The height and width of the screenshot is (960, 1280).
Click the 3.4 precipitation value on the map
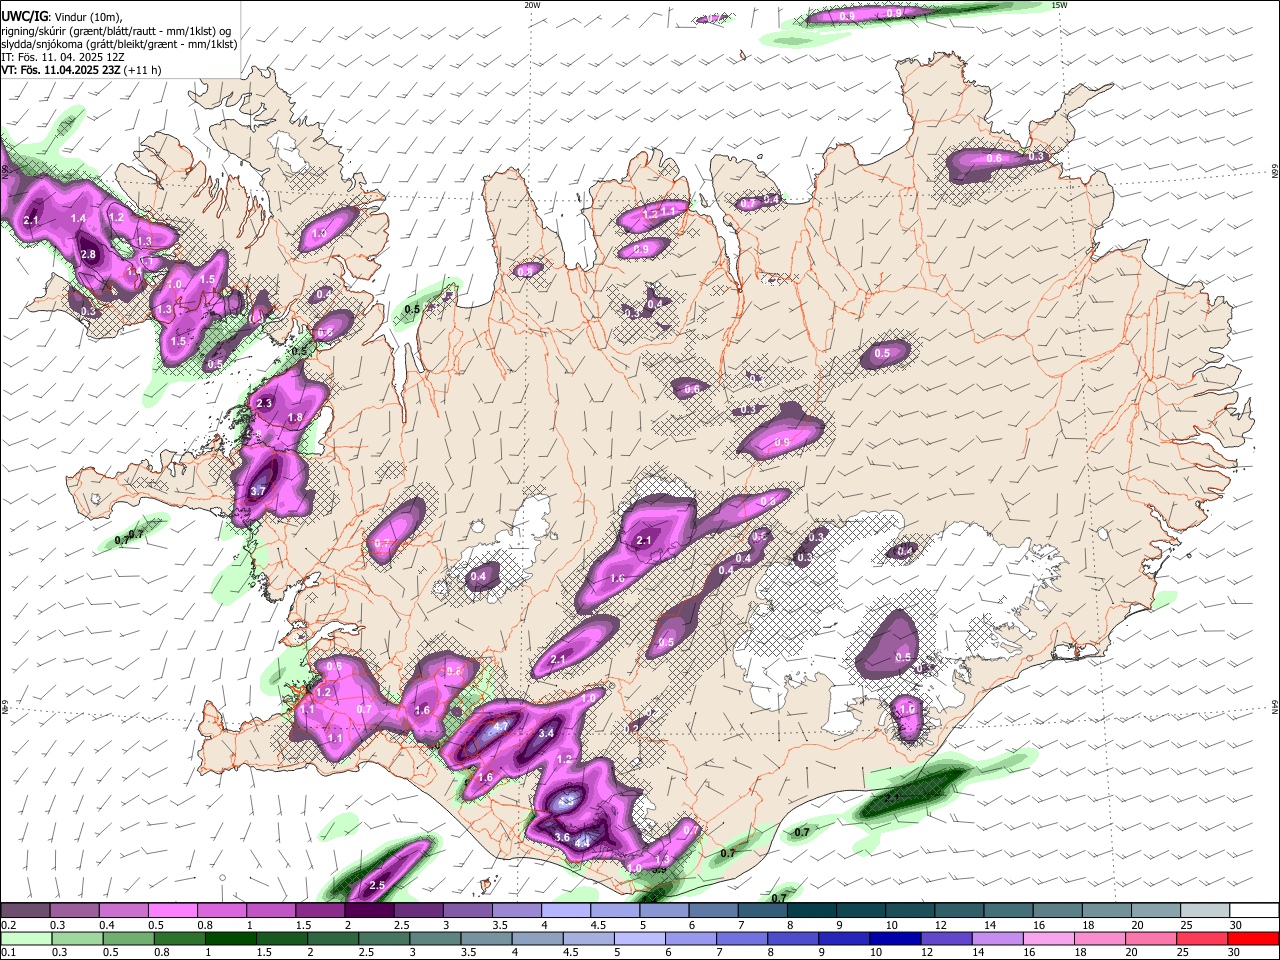[x=546, y=733]
